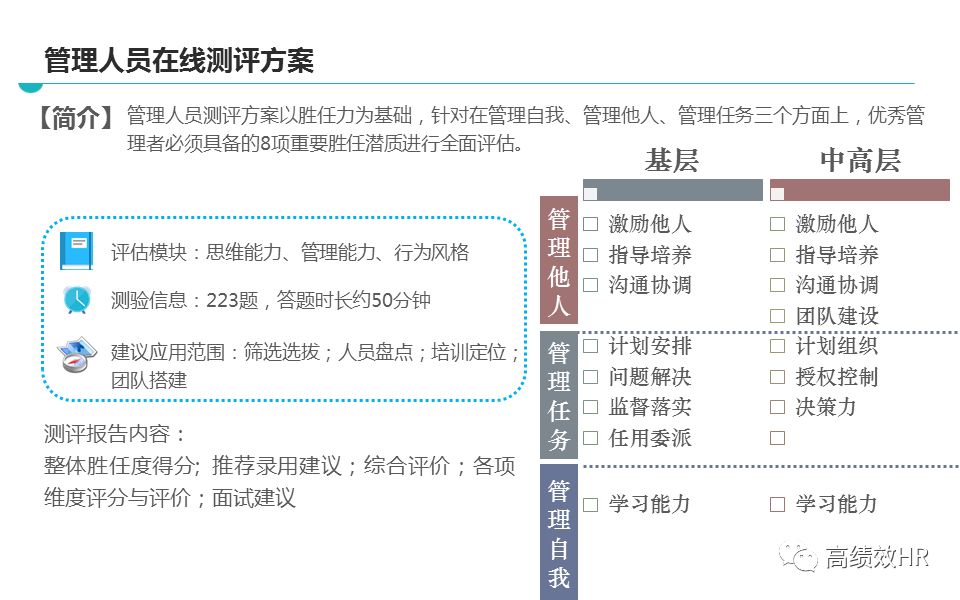960x600 pixels.
Task: Tick the 基层 沟通协调 checkbox
Action: [590, 285]
